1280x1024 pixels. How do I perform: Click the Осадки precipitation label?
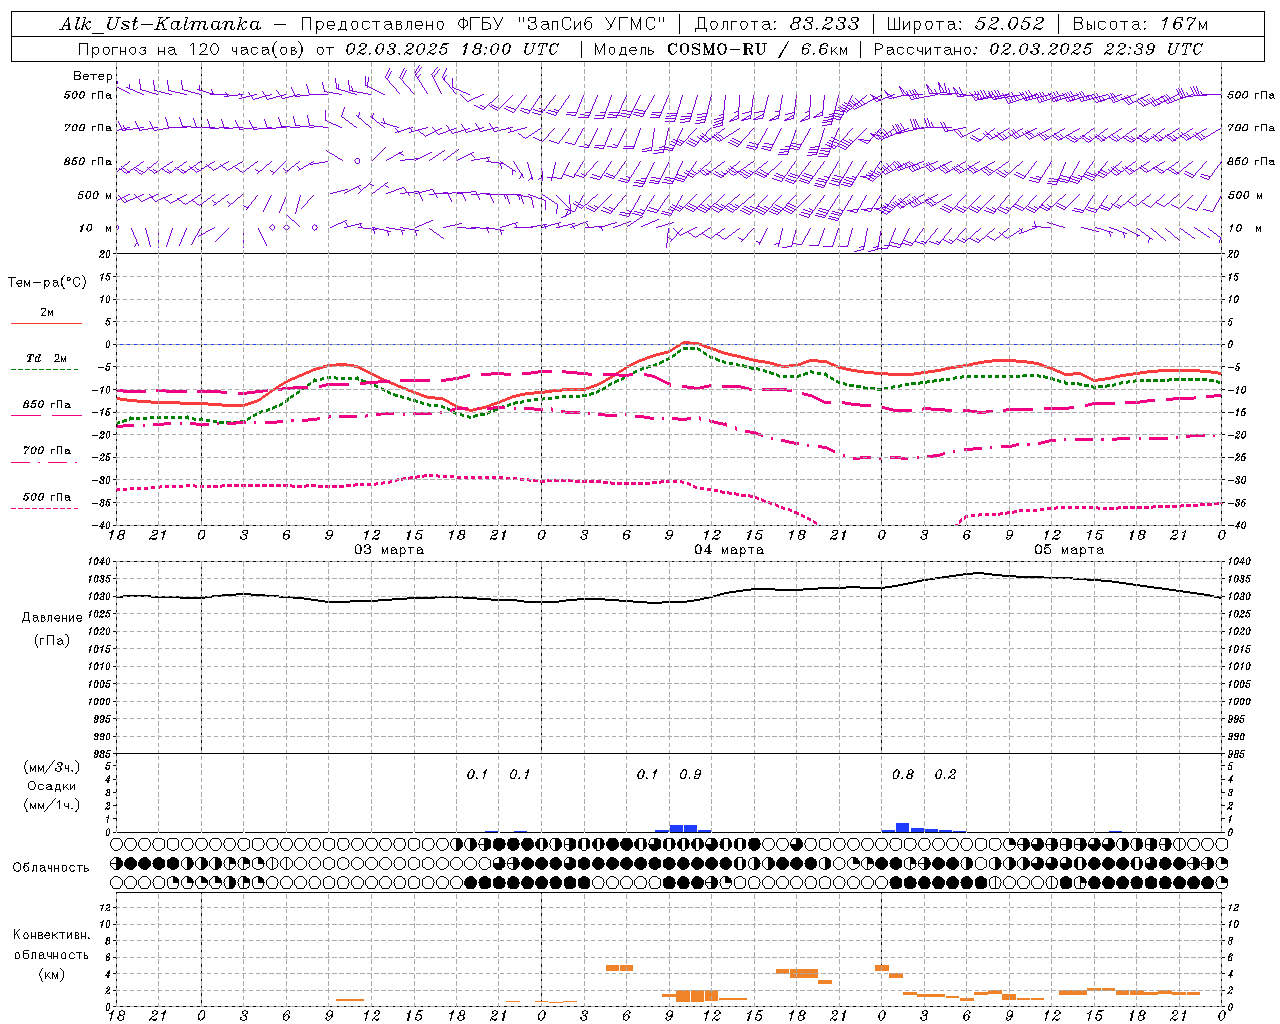coord(52,786)
